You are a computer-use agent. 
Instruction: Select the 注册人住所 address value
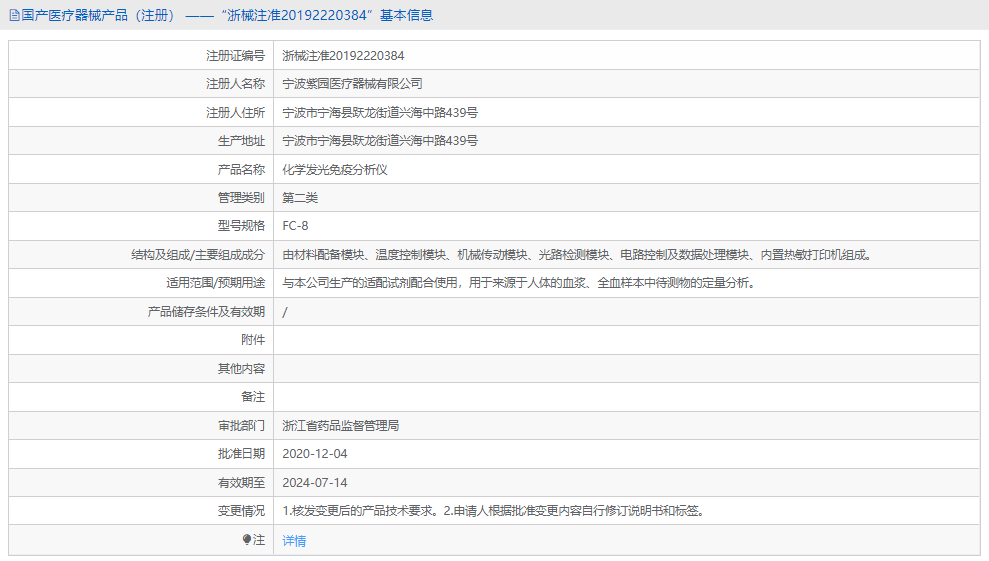click(x=380, y=113)
